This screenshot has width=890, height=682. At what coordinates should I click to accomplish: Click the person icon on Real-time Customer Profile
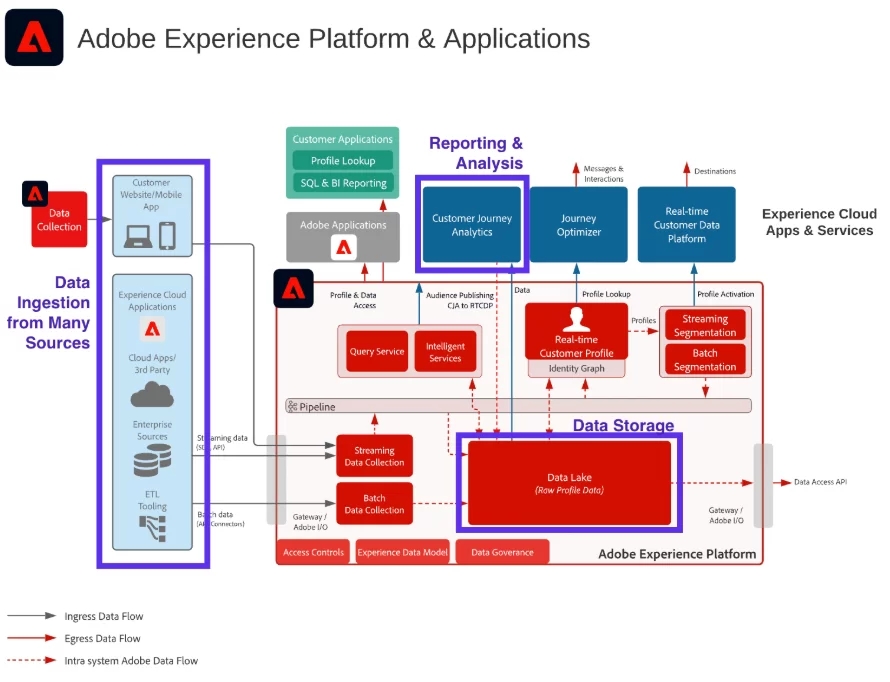(x=576, y=319)
